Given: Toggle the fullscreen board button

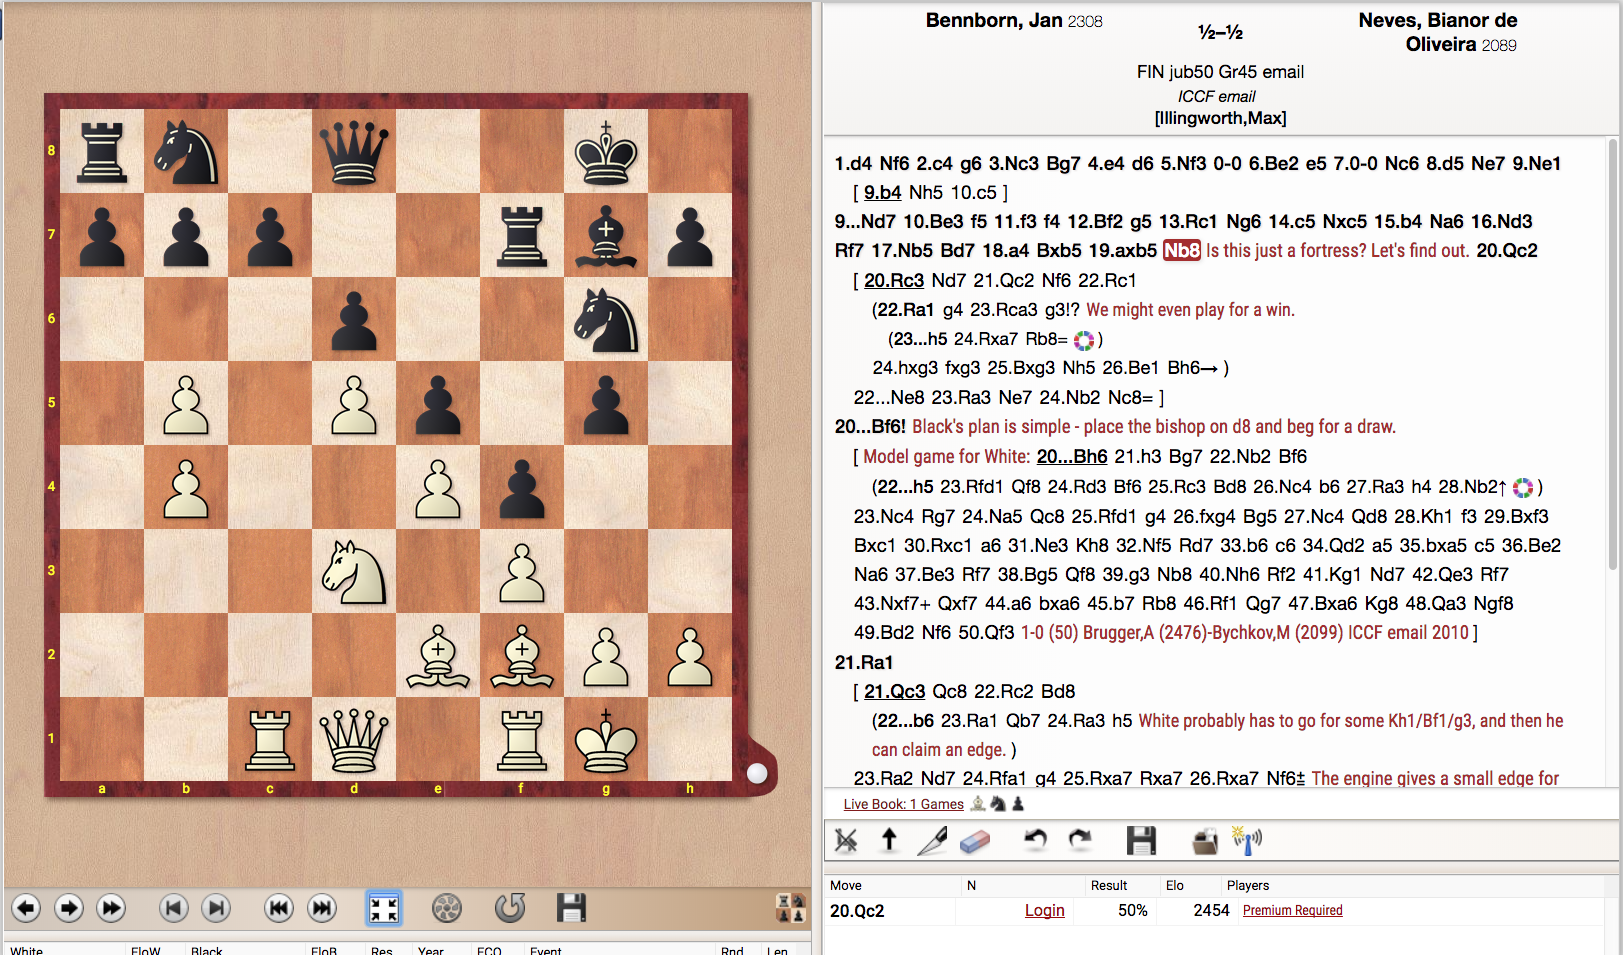Looking at the screenshot, I should pos(384,908).
